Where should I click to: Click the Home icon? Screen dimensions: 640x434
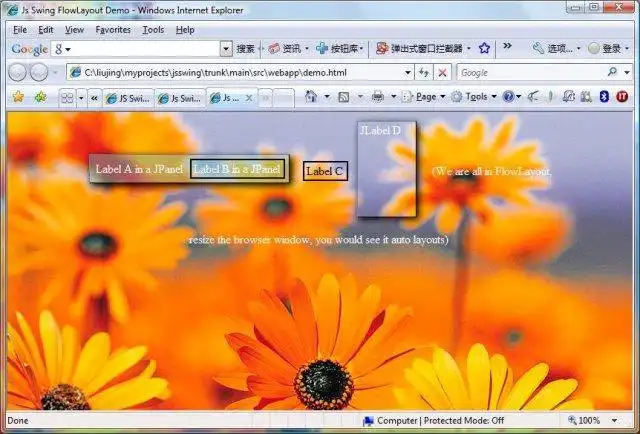click(x=311, y=96)
